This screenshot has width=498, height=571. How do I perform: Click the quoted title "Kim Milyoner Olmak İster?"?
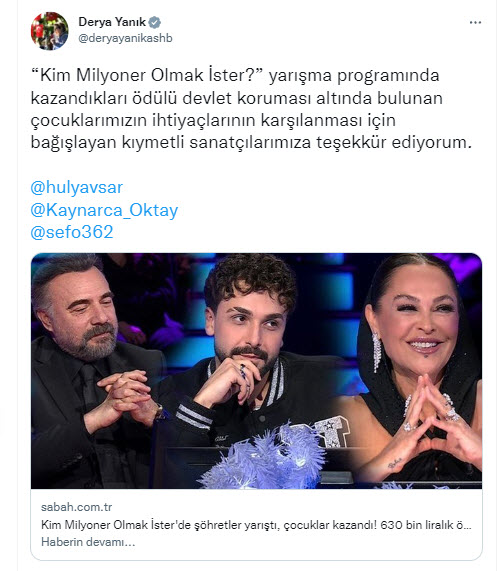pyautogui.click(x=147, y=76)
